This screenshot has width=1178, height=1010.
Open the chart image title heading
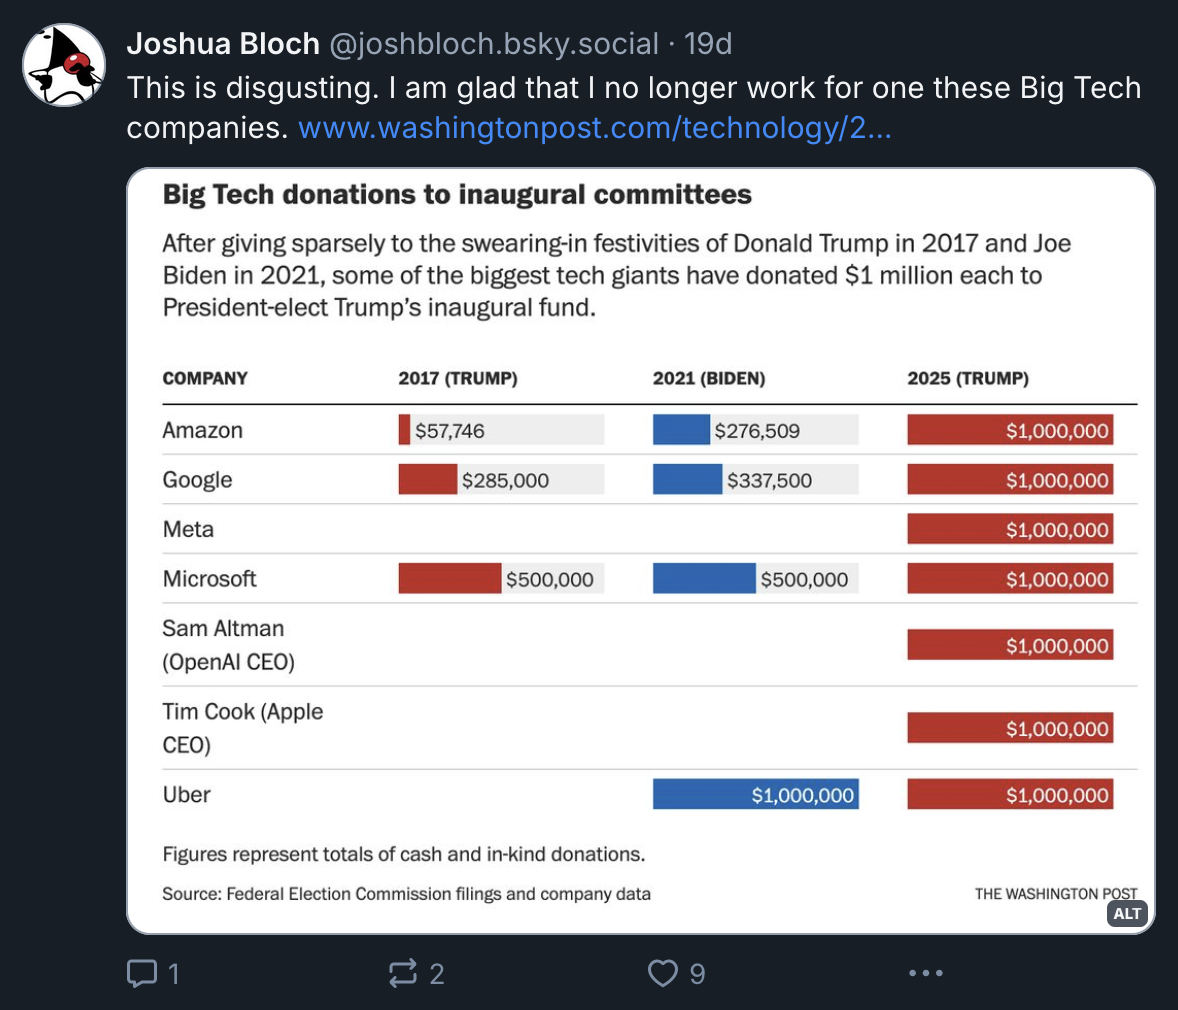pyautogui.click(x=457, y=195)
